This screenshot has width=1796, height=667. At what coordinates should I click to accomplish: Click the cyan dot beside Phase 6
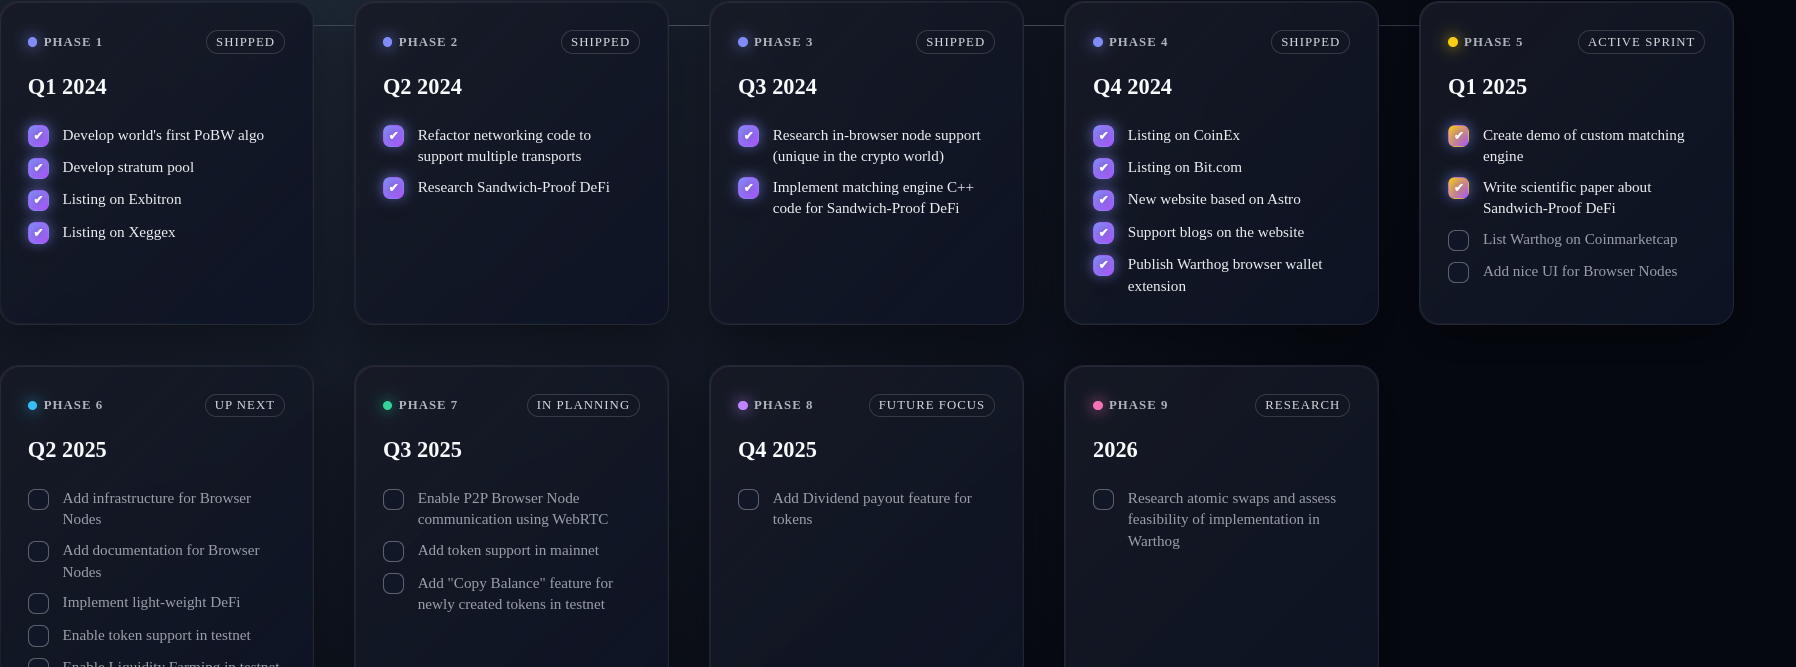coord(33,405)
